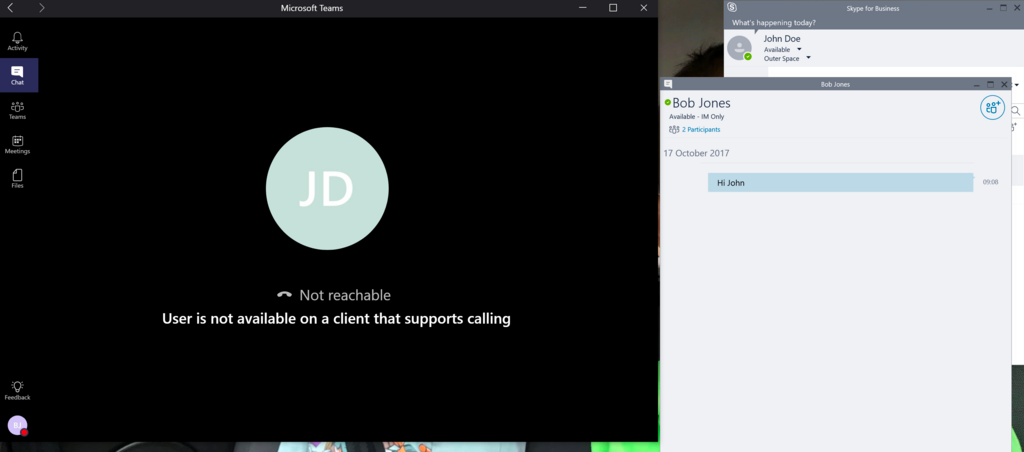Open the Files section in Teams
The height and width of the screenshot is (452, 1024).
click(18, 178)
